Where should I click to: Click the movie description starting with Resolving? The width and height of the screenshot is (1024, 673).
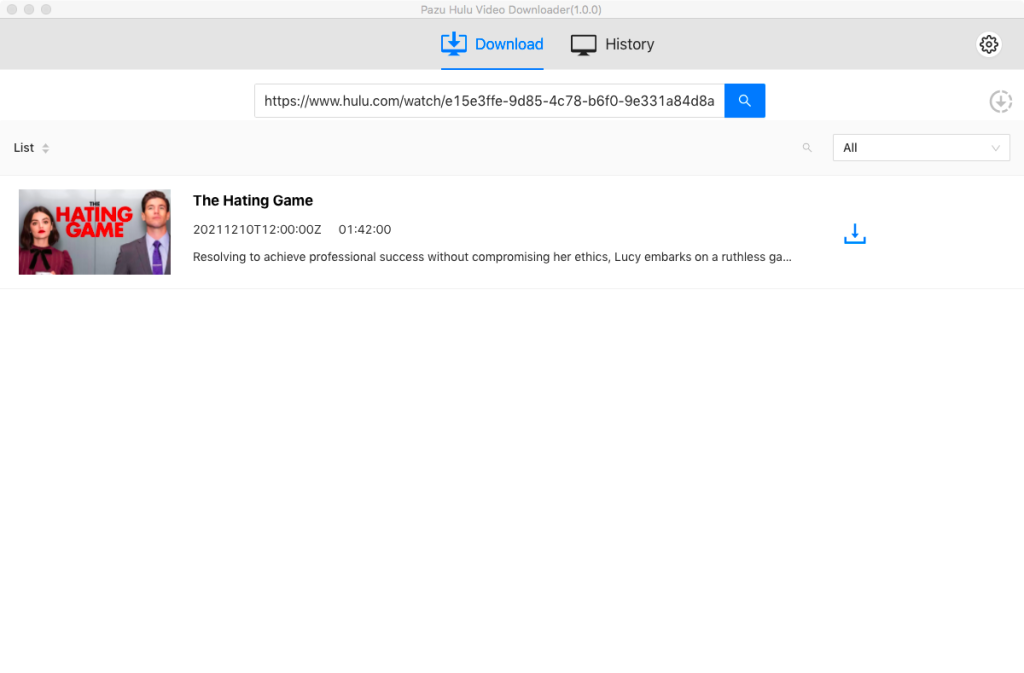pyautogui.click(x=492, y=257)
